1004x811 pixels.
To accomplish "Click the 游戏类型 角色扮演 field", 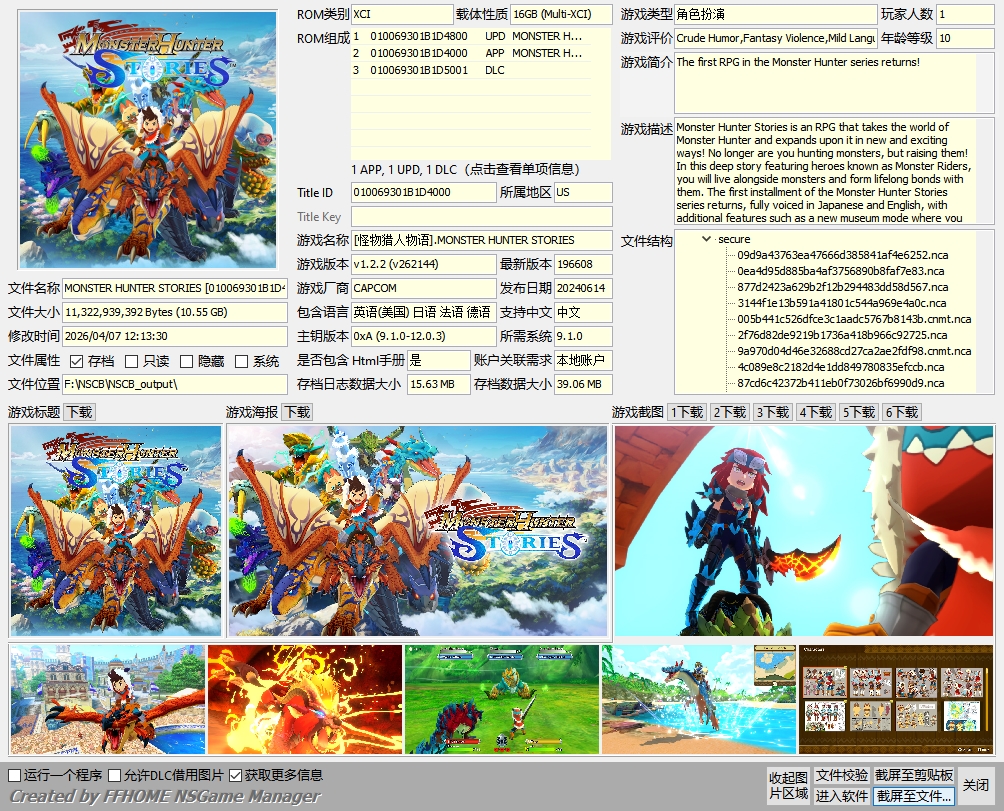I will coord(775,14).
